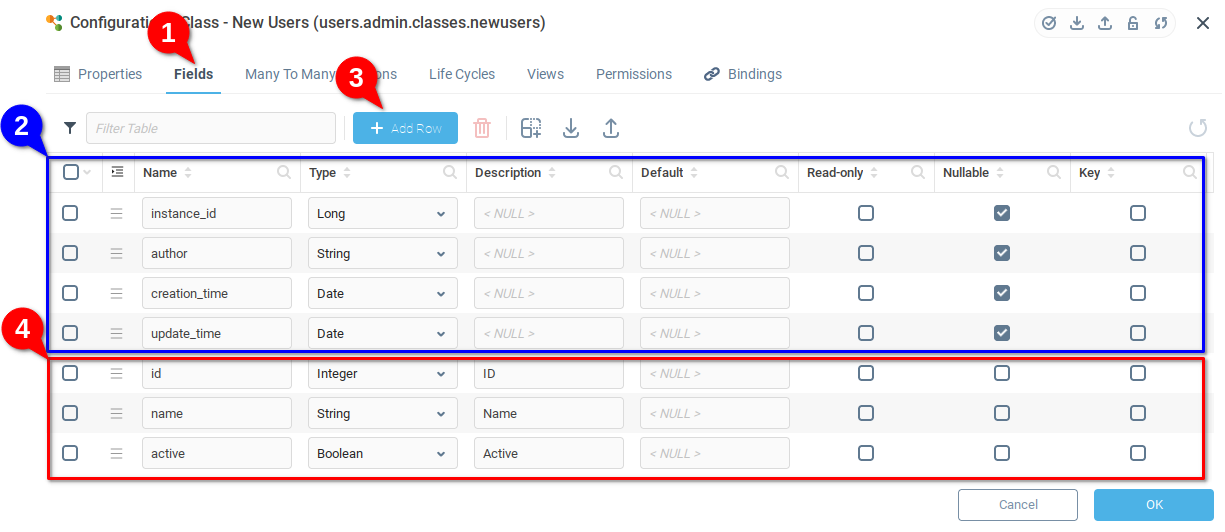The height and width of the screenshot is (532, 1225).
Task: Open Type dropdown for author field
Action: (382, 253)
